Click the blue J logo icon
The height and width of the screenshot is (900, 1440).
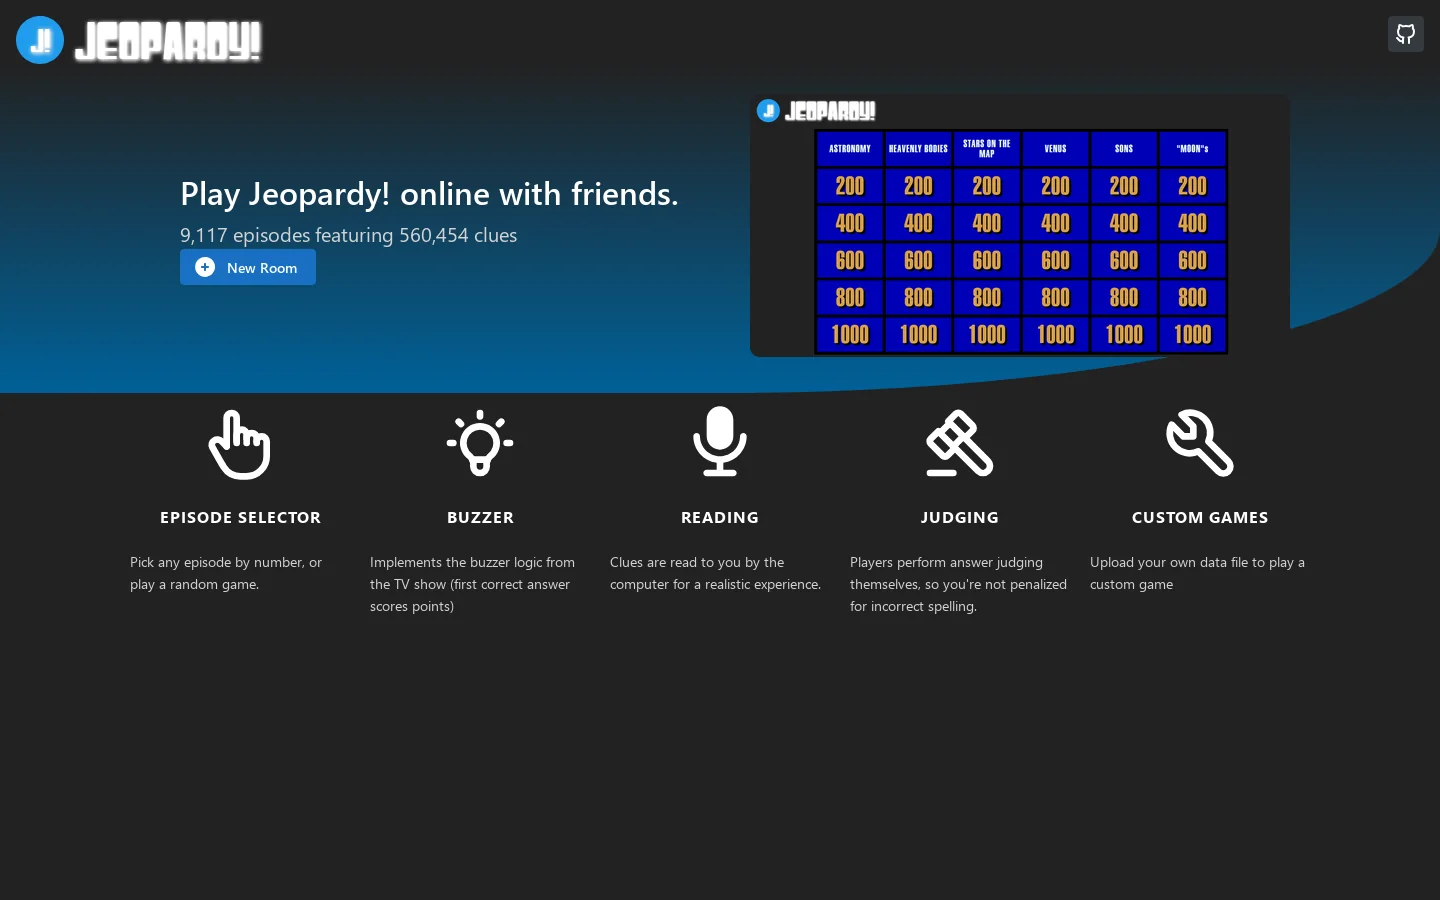(x=40, y=40)
